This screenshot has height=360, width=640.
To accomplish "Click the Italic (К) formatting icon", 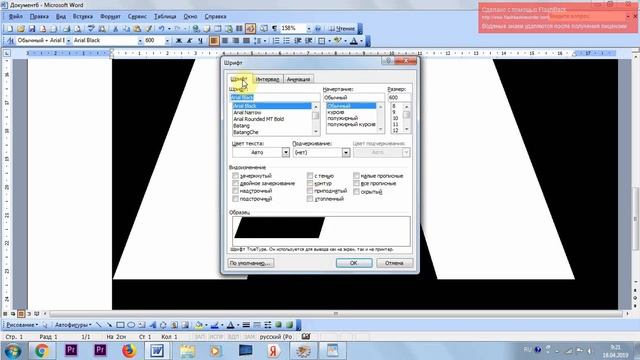I will click(x=189, y=41).
